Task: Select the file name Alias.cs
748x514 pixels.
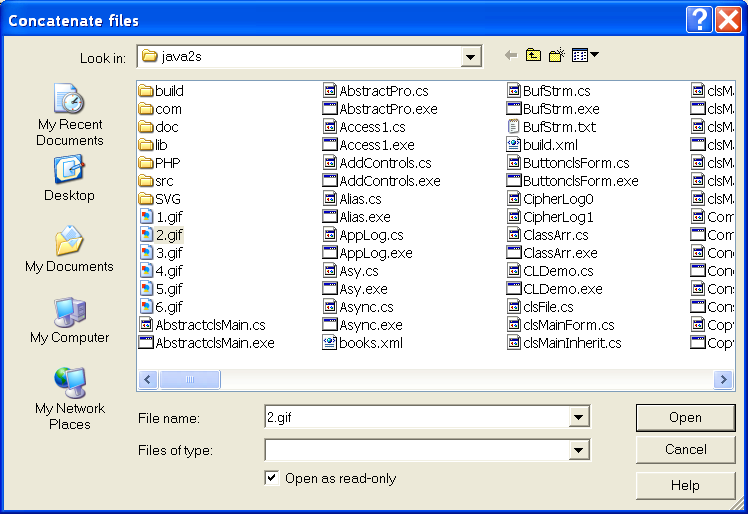Action: click(x=360, y=199)
